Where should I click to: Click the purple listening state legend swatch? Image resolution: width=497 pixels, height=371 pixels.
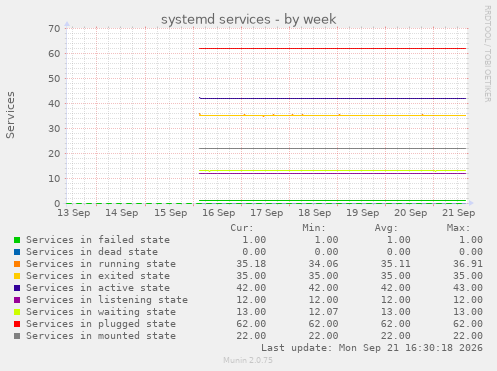(17, 300)
